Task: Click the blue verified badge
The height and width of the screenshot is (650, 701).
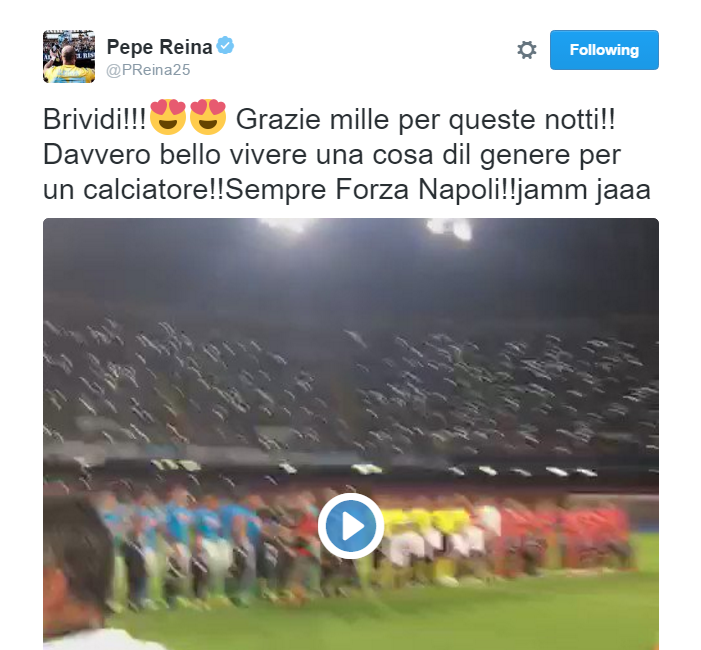Action: point(225,45)
